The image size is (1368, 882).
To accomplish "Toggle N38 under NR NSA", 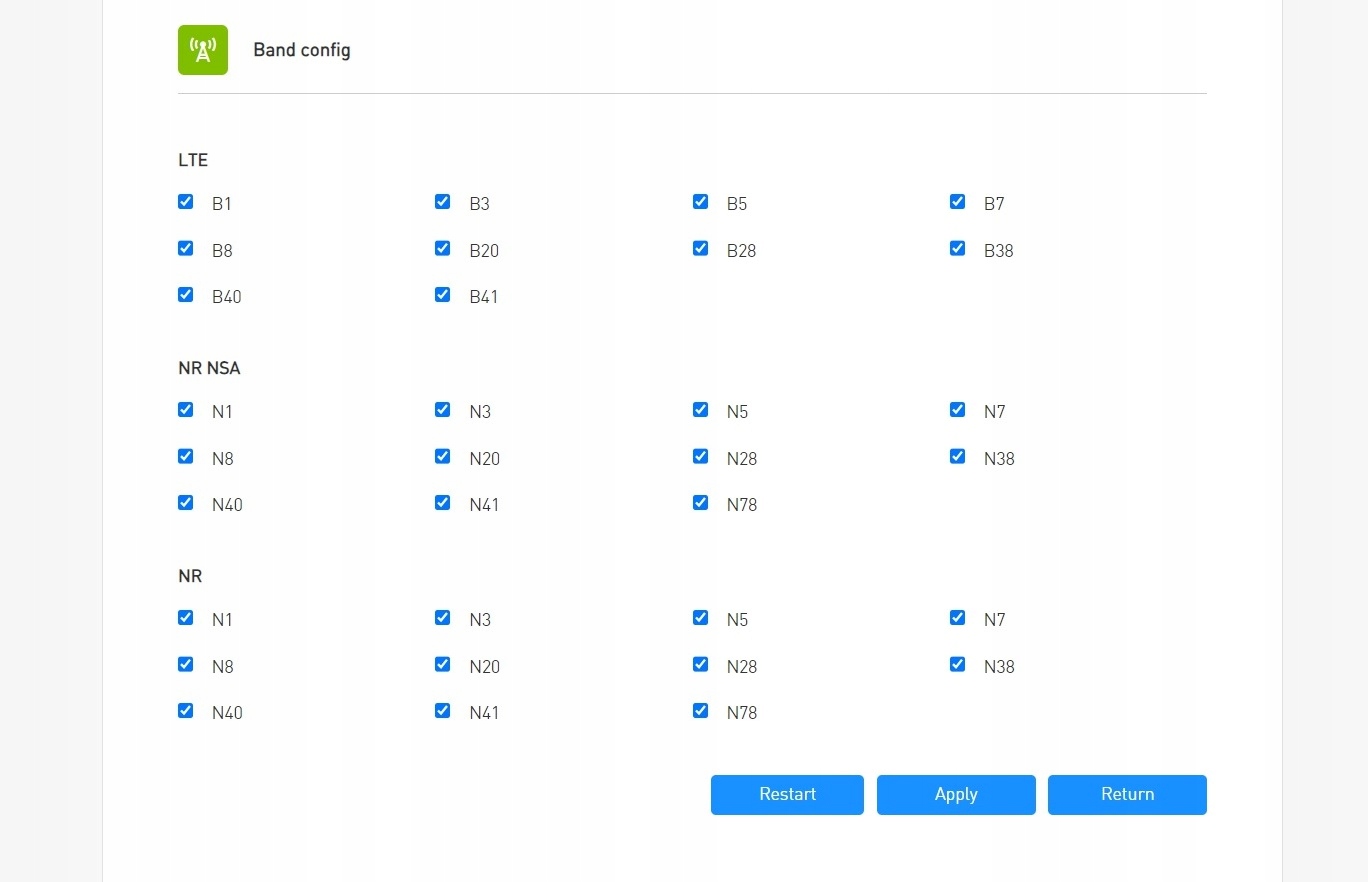I will tap(958, 457).
